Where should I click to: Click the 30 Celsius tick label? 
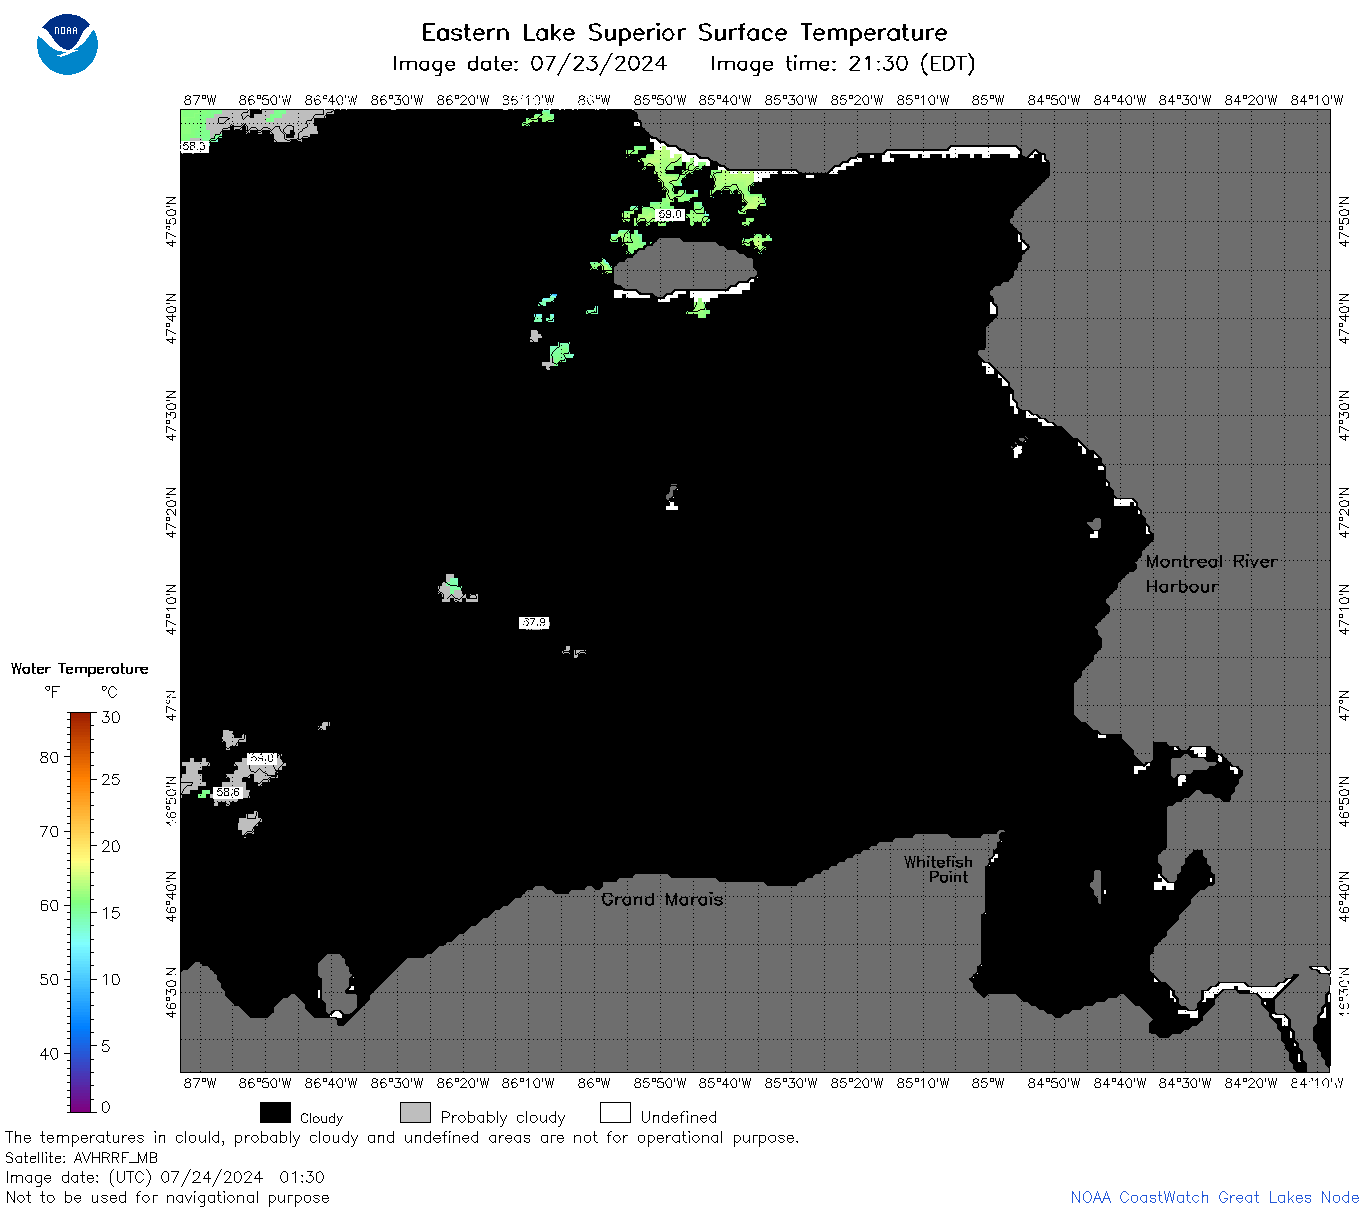click(x=111, y=717)
